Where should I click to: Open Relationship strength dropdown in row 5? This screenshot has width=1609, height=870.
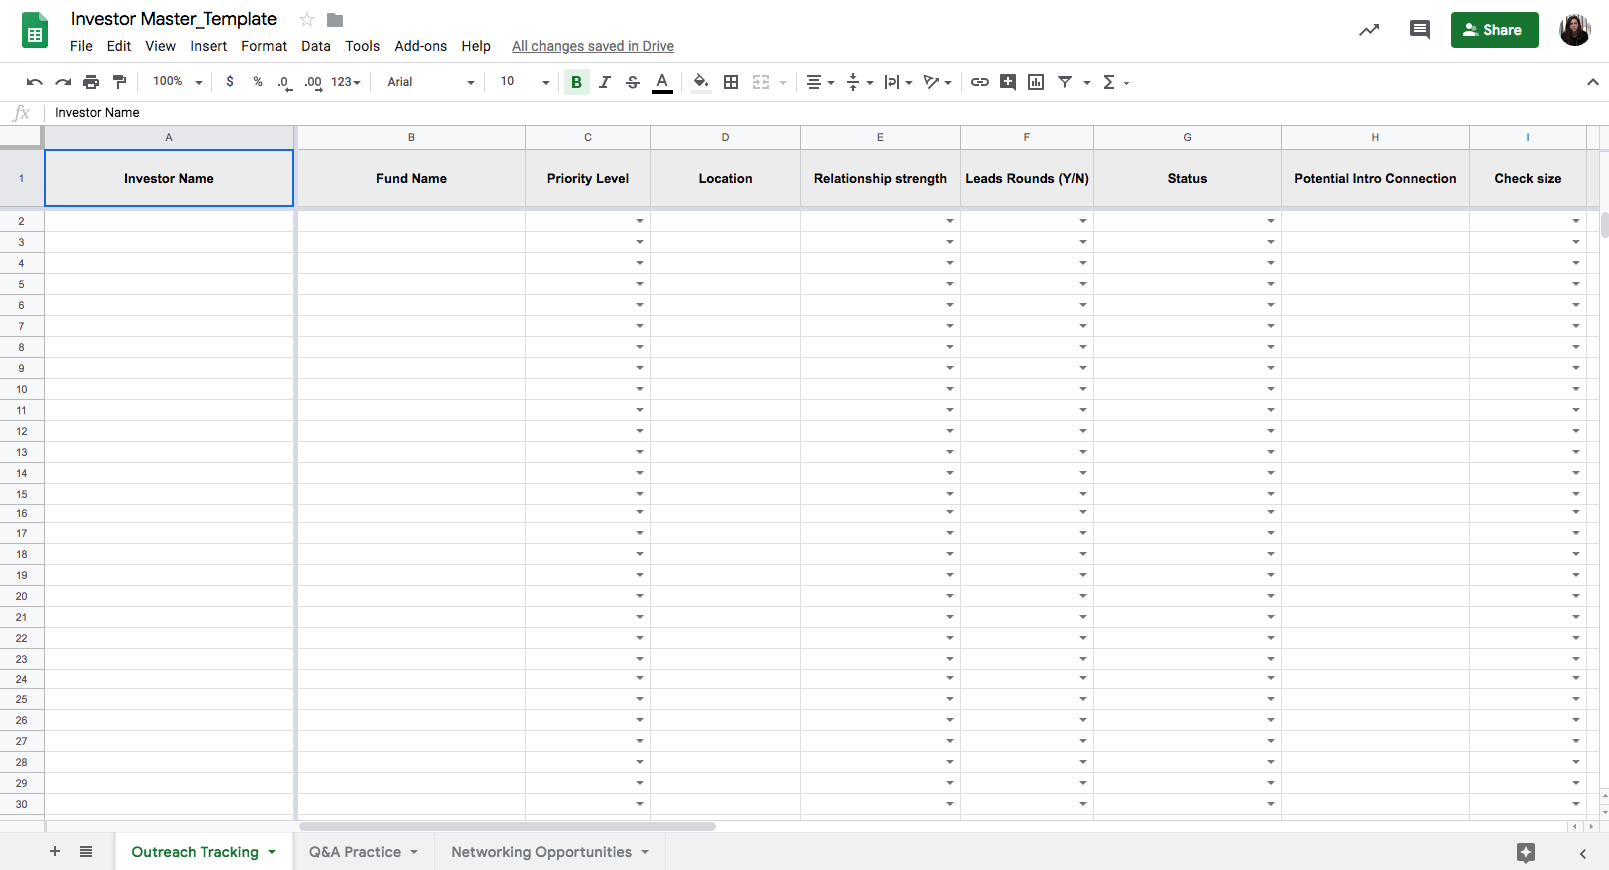point(950,284)
